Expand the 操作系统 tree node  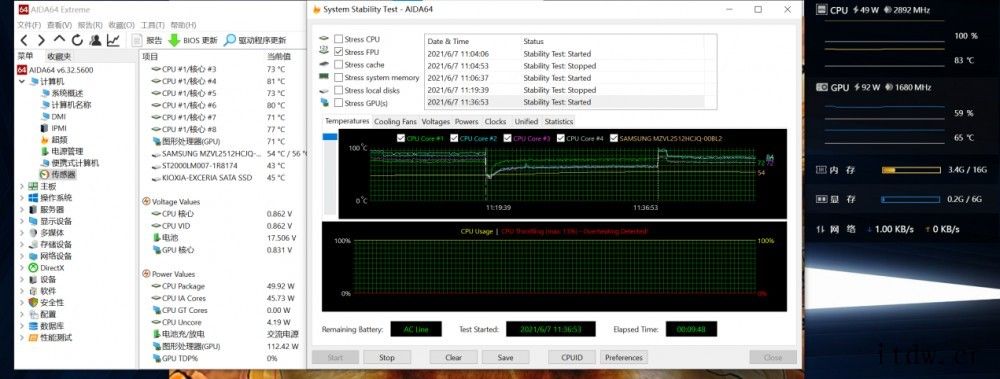tap(22, 198)
